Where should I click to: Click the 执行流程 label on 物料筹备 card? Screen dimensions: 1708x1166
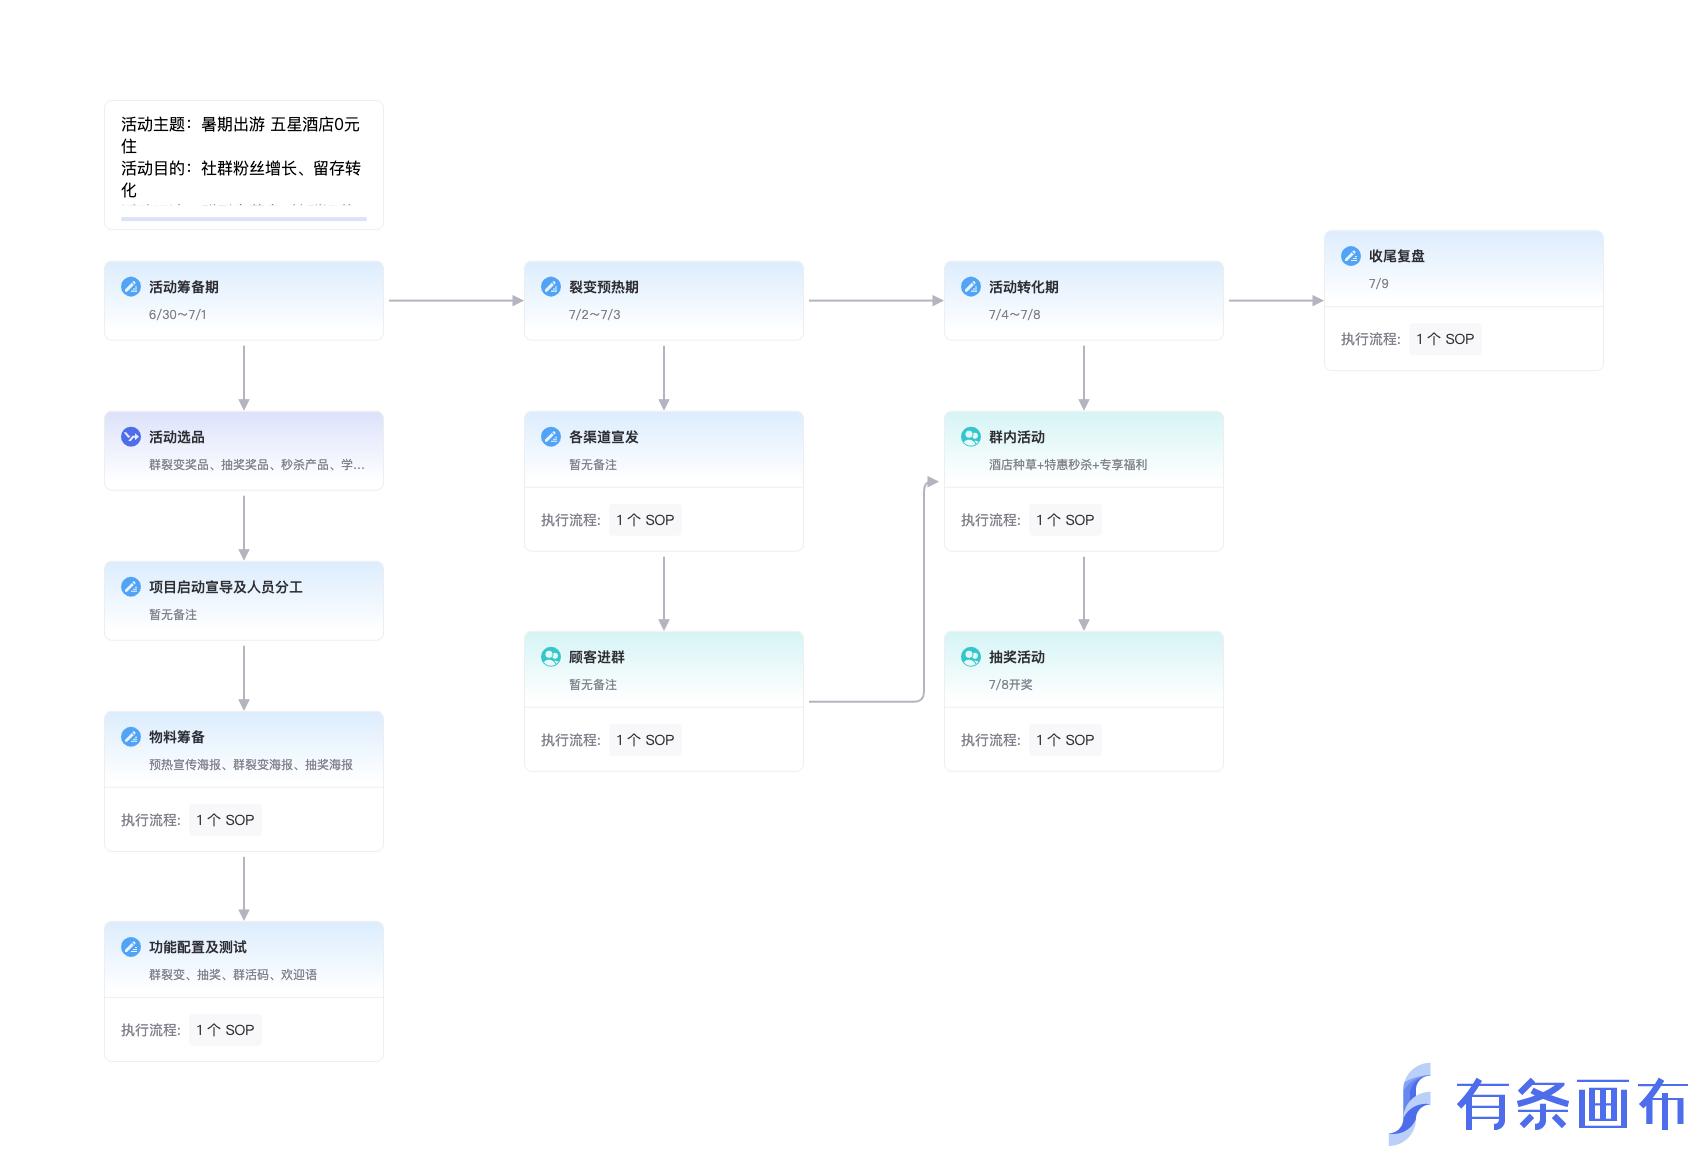[151, 820]
